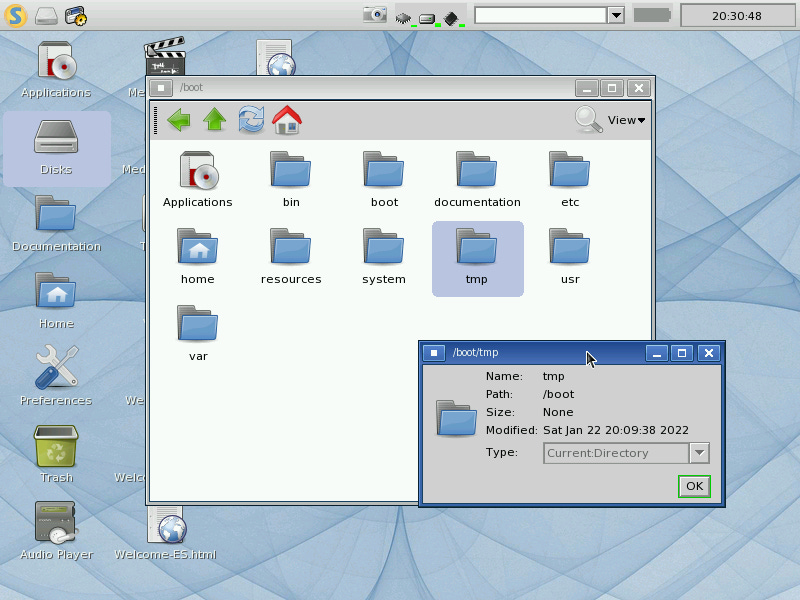Screen dimensions: 800x600
Task: Open the /boot/tmp dialog window menu
Action: tap(433, 352)
